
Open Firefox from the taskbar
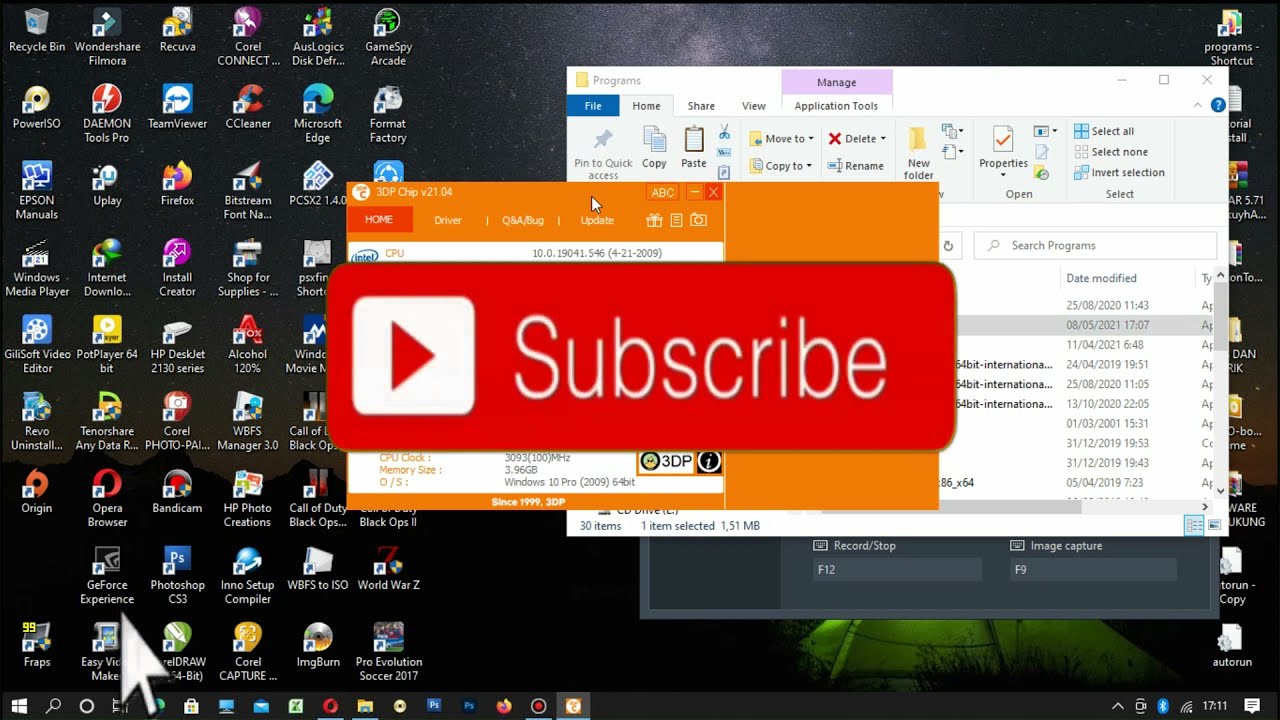click(x=504, y=706)
